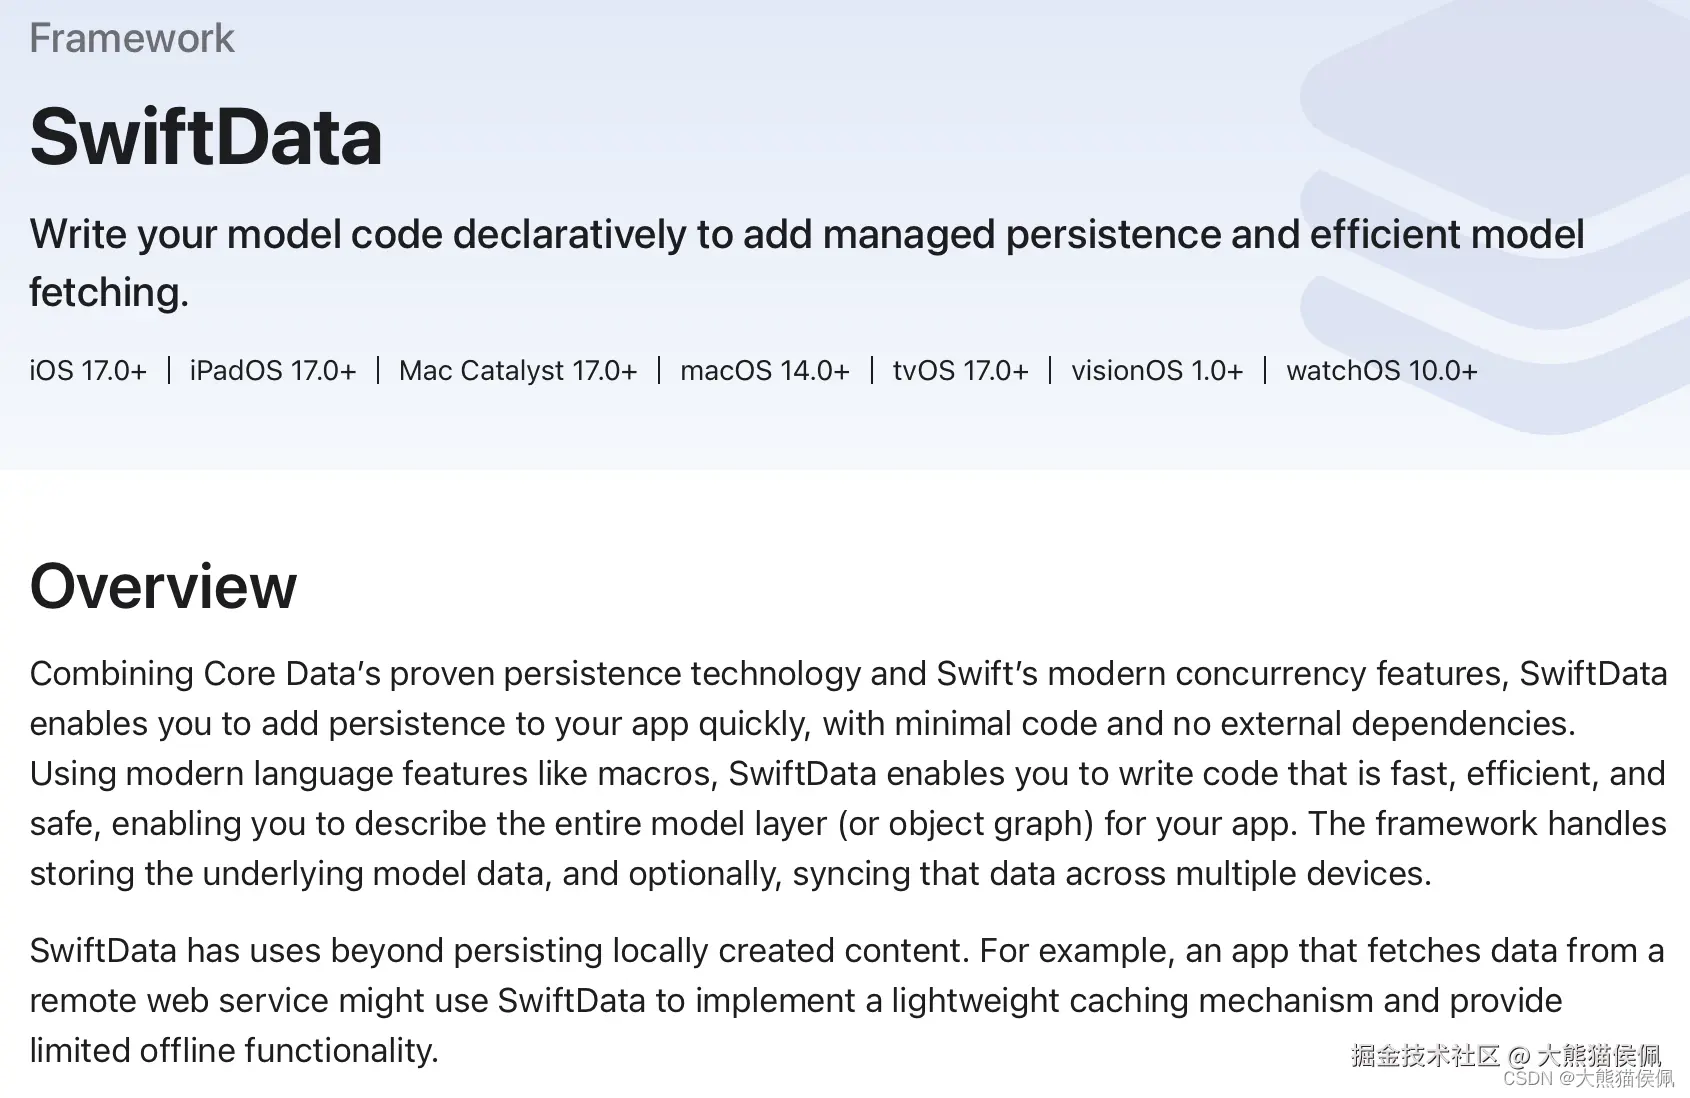
Task: Click the SwiftData page title
Action: [x=206, y=137]
